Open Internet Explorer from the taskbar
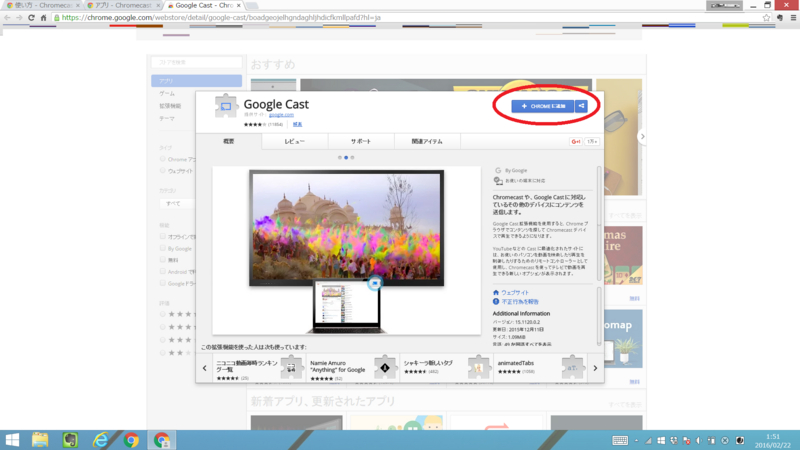This screenshot has height=450, width=800. click(101, 440)
